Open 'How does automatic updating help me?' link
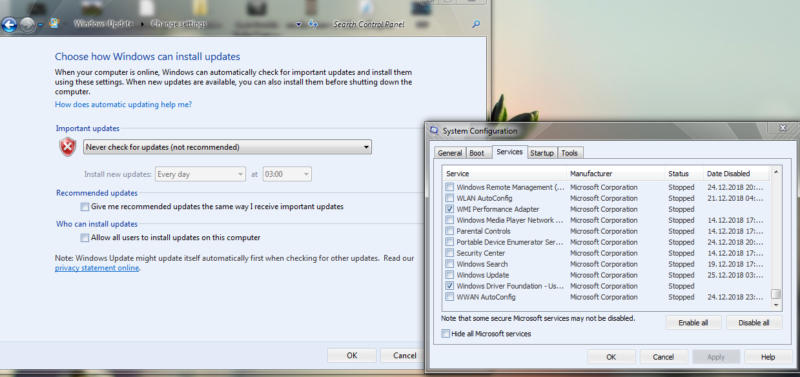This screenshot has height=377, width=800. coord(123,105)
